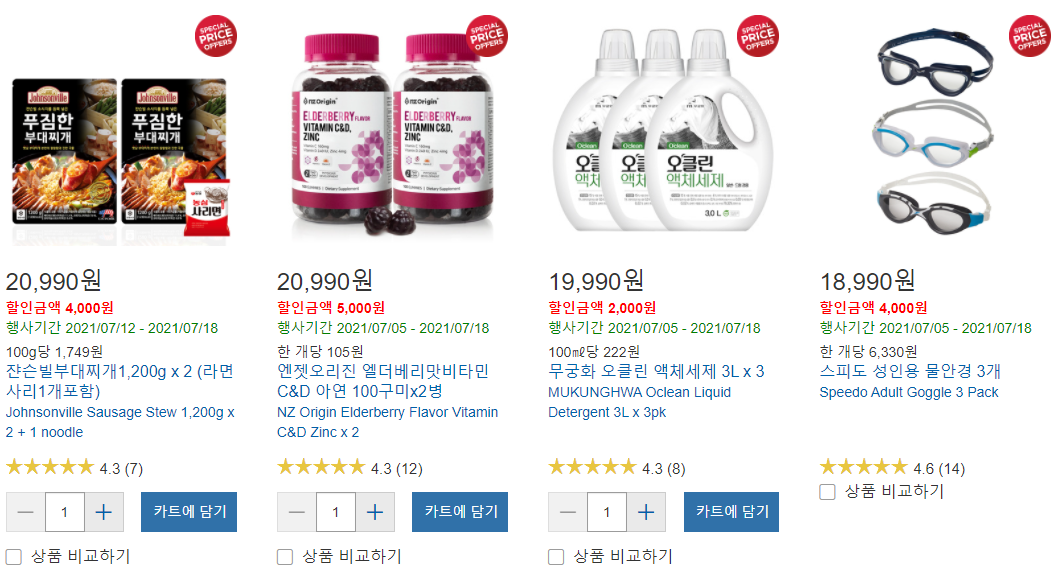Check compare box for Johnsonville Sausage Stew

tap(14, 557)
